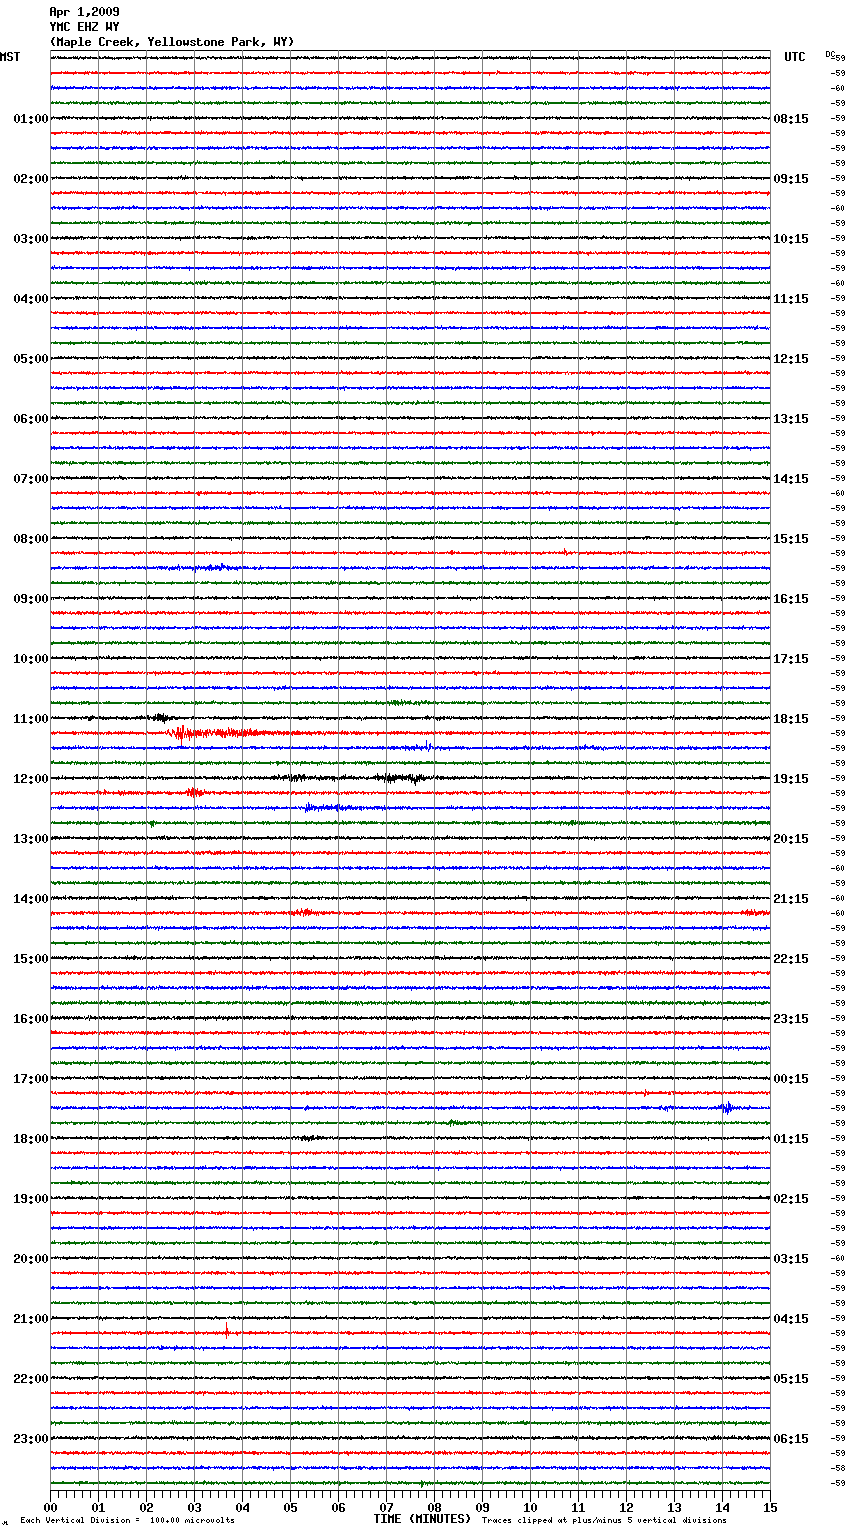Image resolution: width=850 pixels, height=1534 pixels.
Task: Click '(Maple Creek, Yellowstone Park, WY)' title
Action: [172, 42]
